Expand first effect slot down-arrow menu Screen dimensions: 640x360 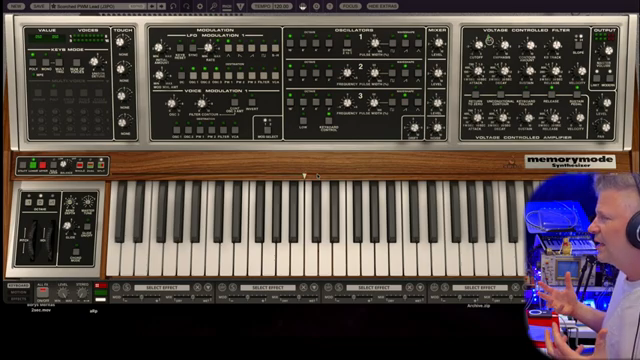click(208, 287)
